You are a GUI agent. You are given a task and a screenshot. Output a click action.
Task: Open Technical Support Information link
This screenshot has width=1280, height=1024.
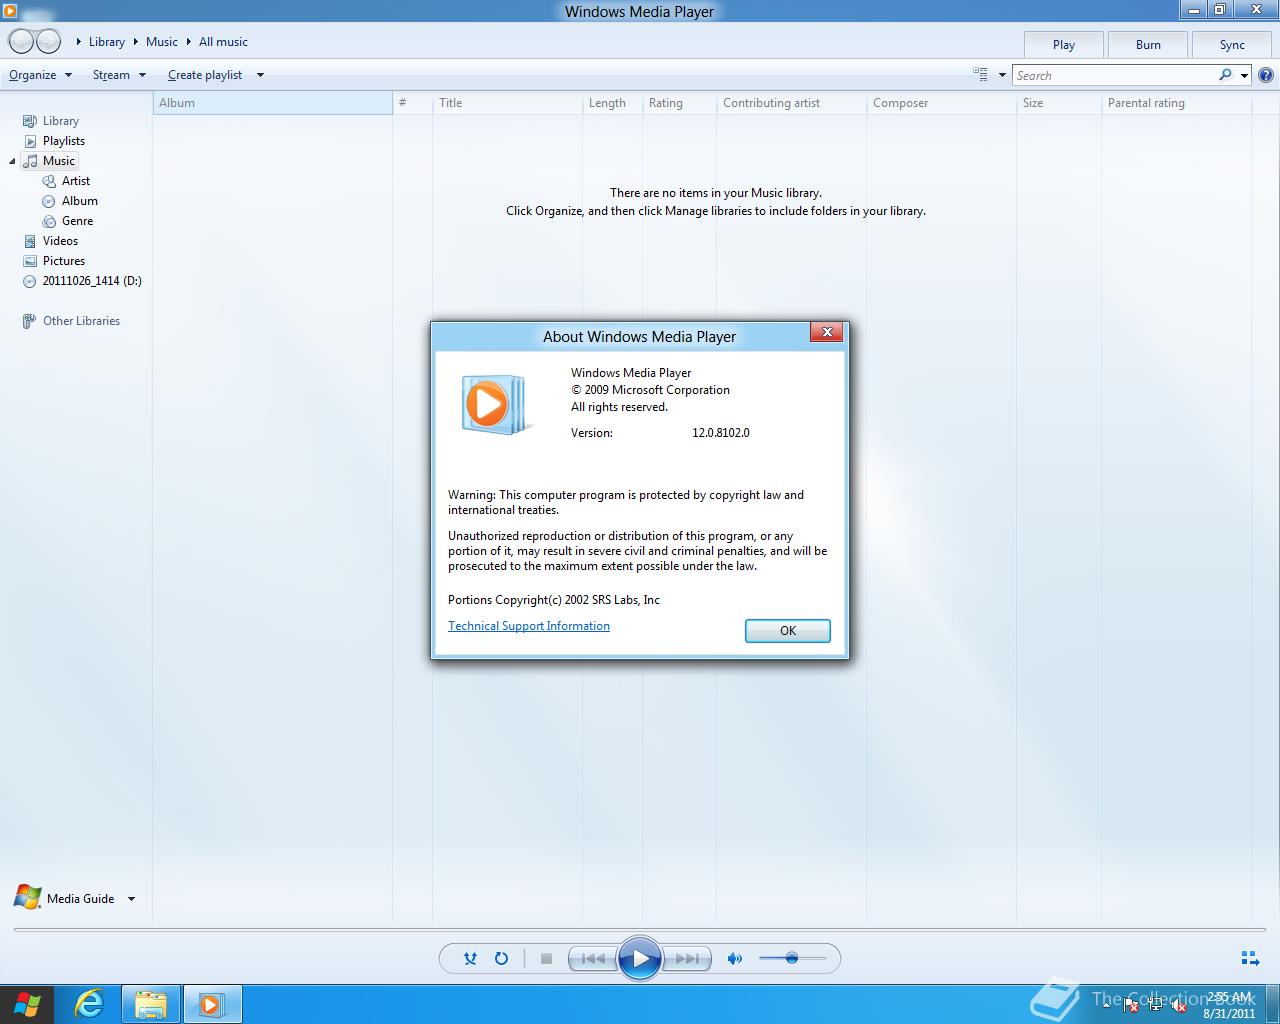pos(529,626)
